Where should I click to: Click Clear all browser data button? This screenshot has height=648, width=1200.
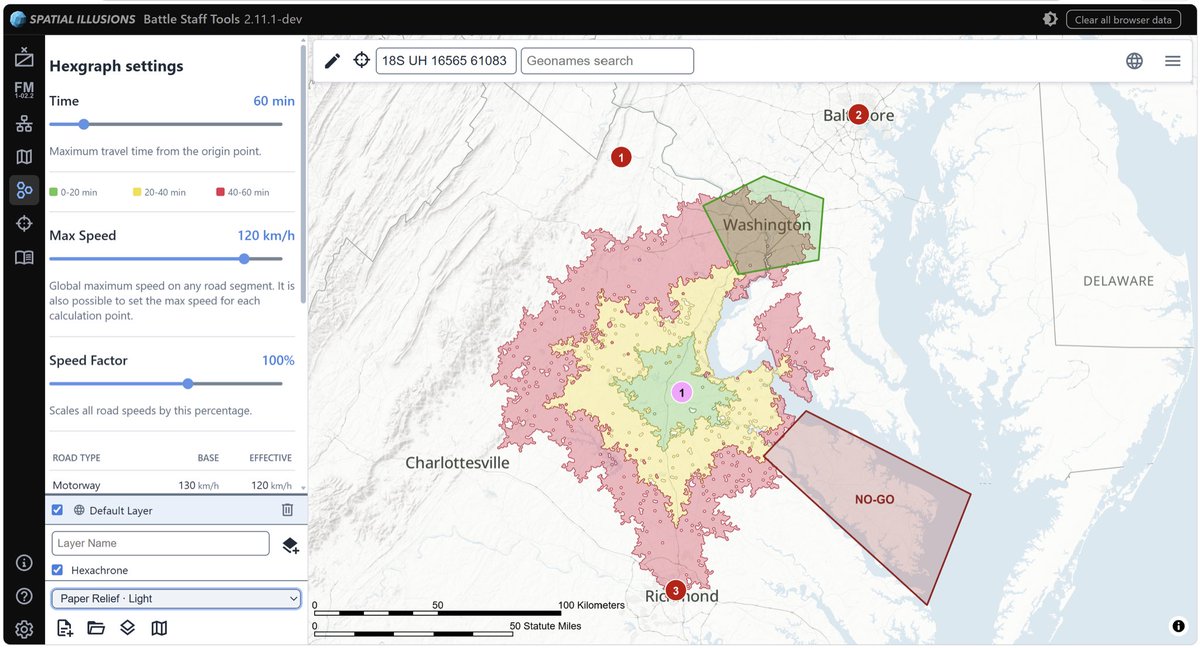pos(1123,19)
